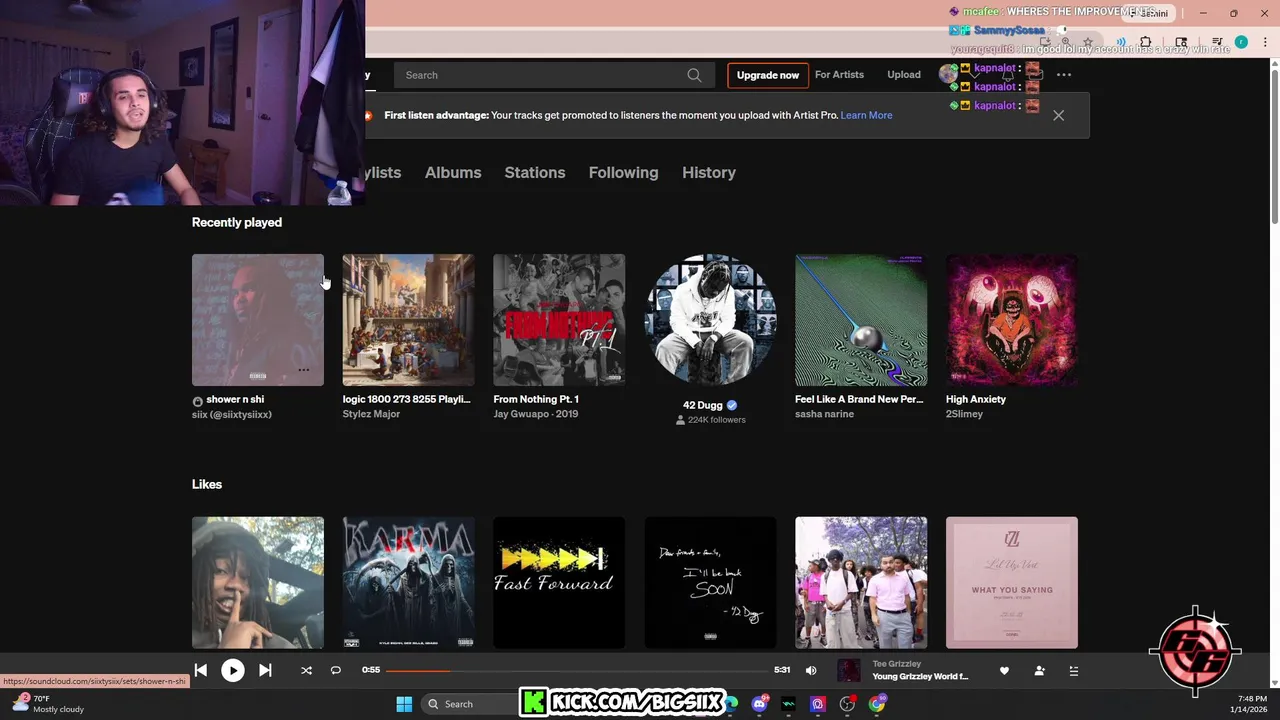Toggle follow for the current track's artist
The width and height of the screenshot is (1280, 720).
coord(1039,671)
